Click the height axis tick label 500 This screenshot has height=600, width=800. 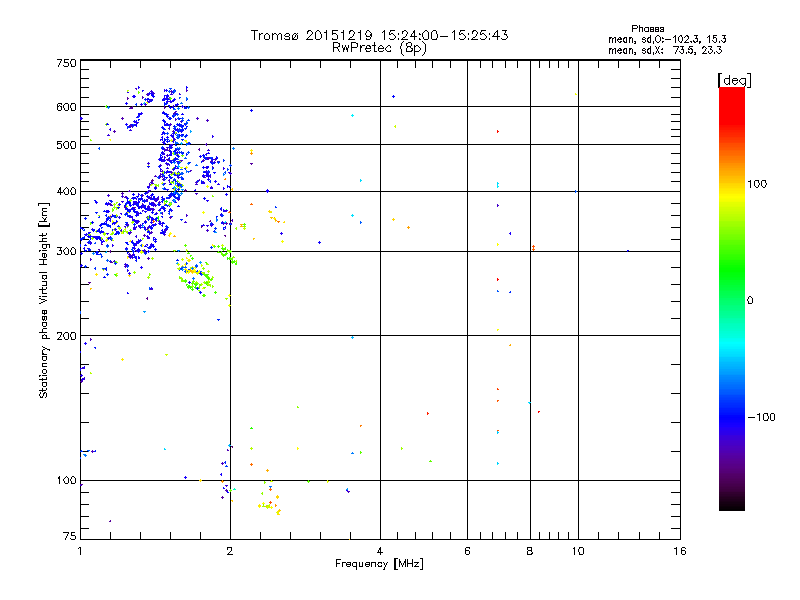tap(66, 145)
